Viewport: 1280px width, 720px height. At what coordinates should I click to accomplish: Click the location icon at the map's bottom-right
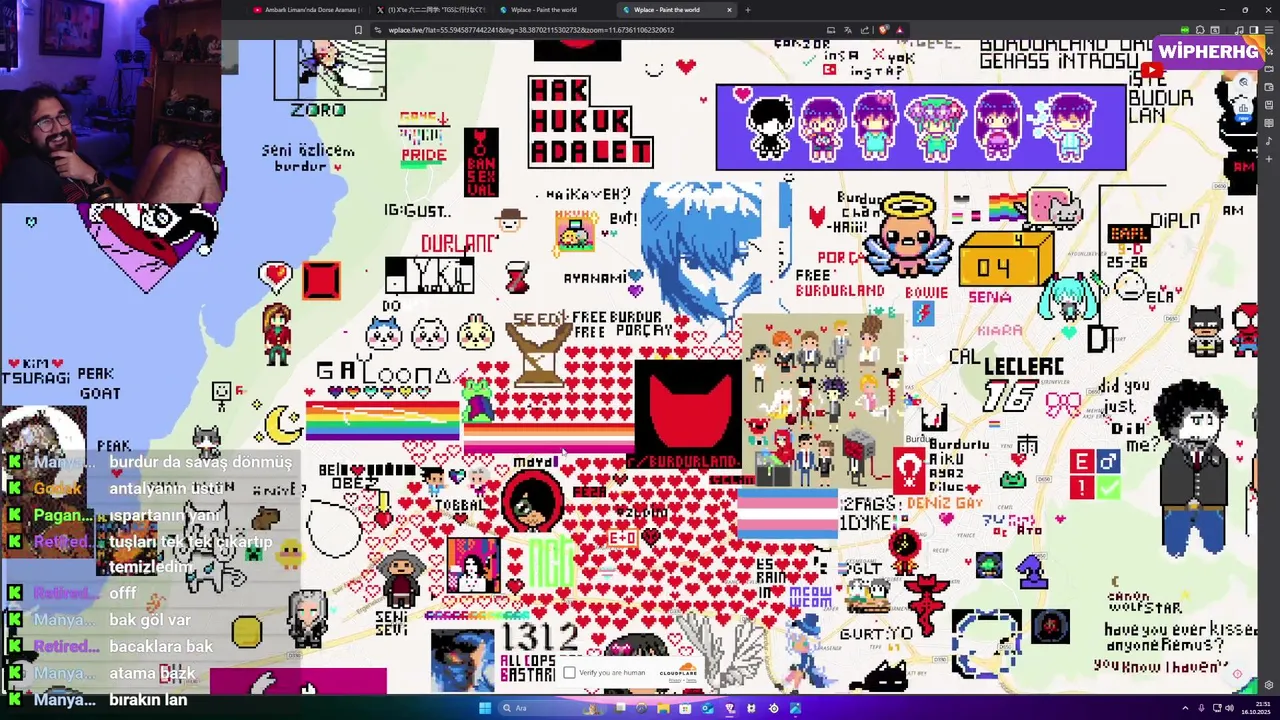pyautogui.click(x=1237, y=674)
